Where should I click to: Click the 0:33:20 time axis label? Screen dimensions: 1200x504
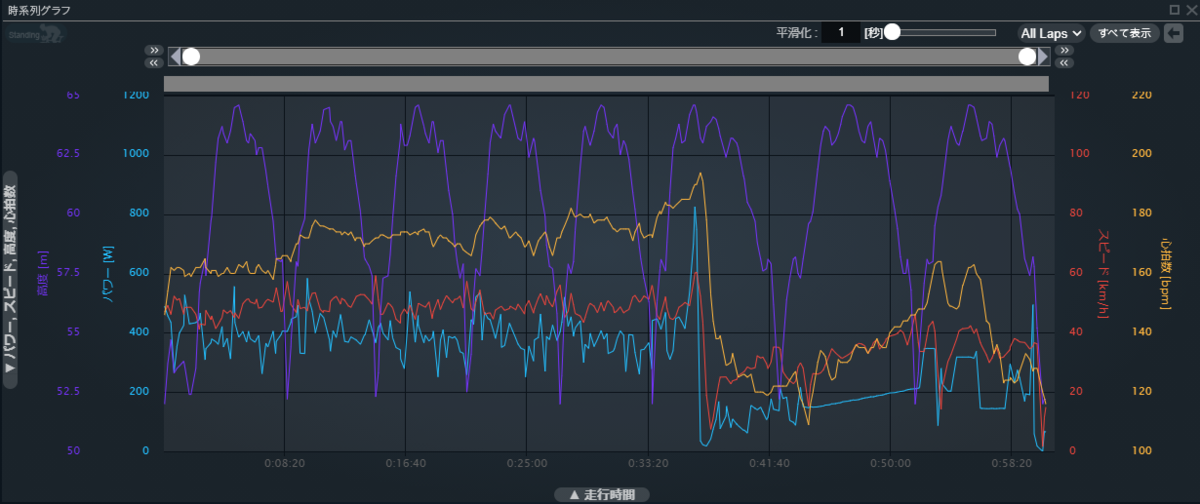(x=648, y=464)
